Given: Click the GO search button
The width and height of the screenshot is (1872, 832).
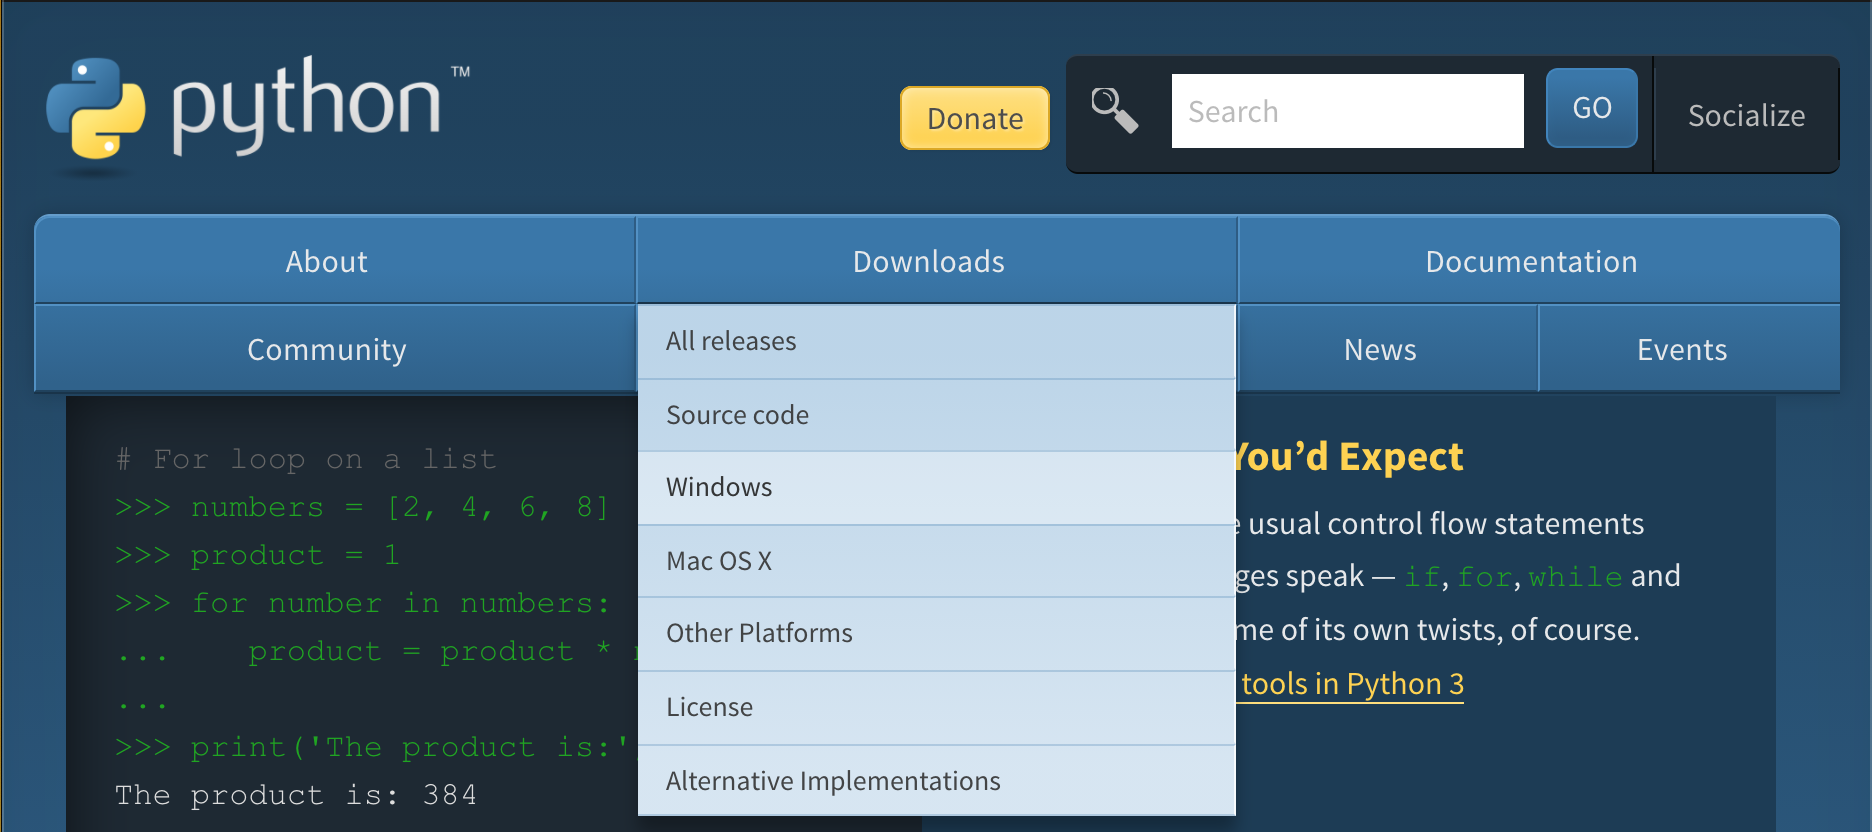Looking at the screenshot, I should [1592, 108].
